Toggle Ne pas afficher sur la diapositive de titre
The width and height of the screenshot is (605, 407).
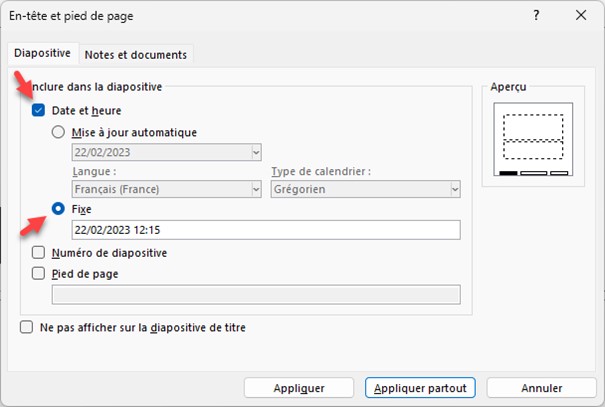[26, 327]
